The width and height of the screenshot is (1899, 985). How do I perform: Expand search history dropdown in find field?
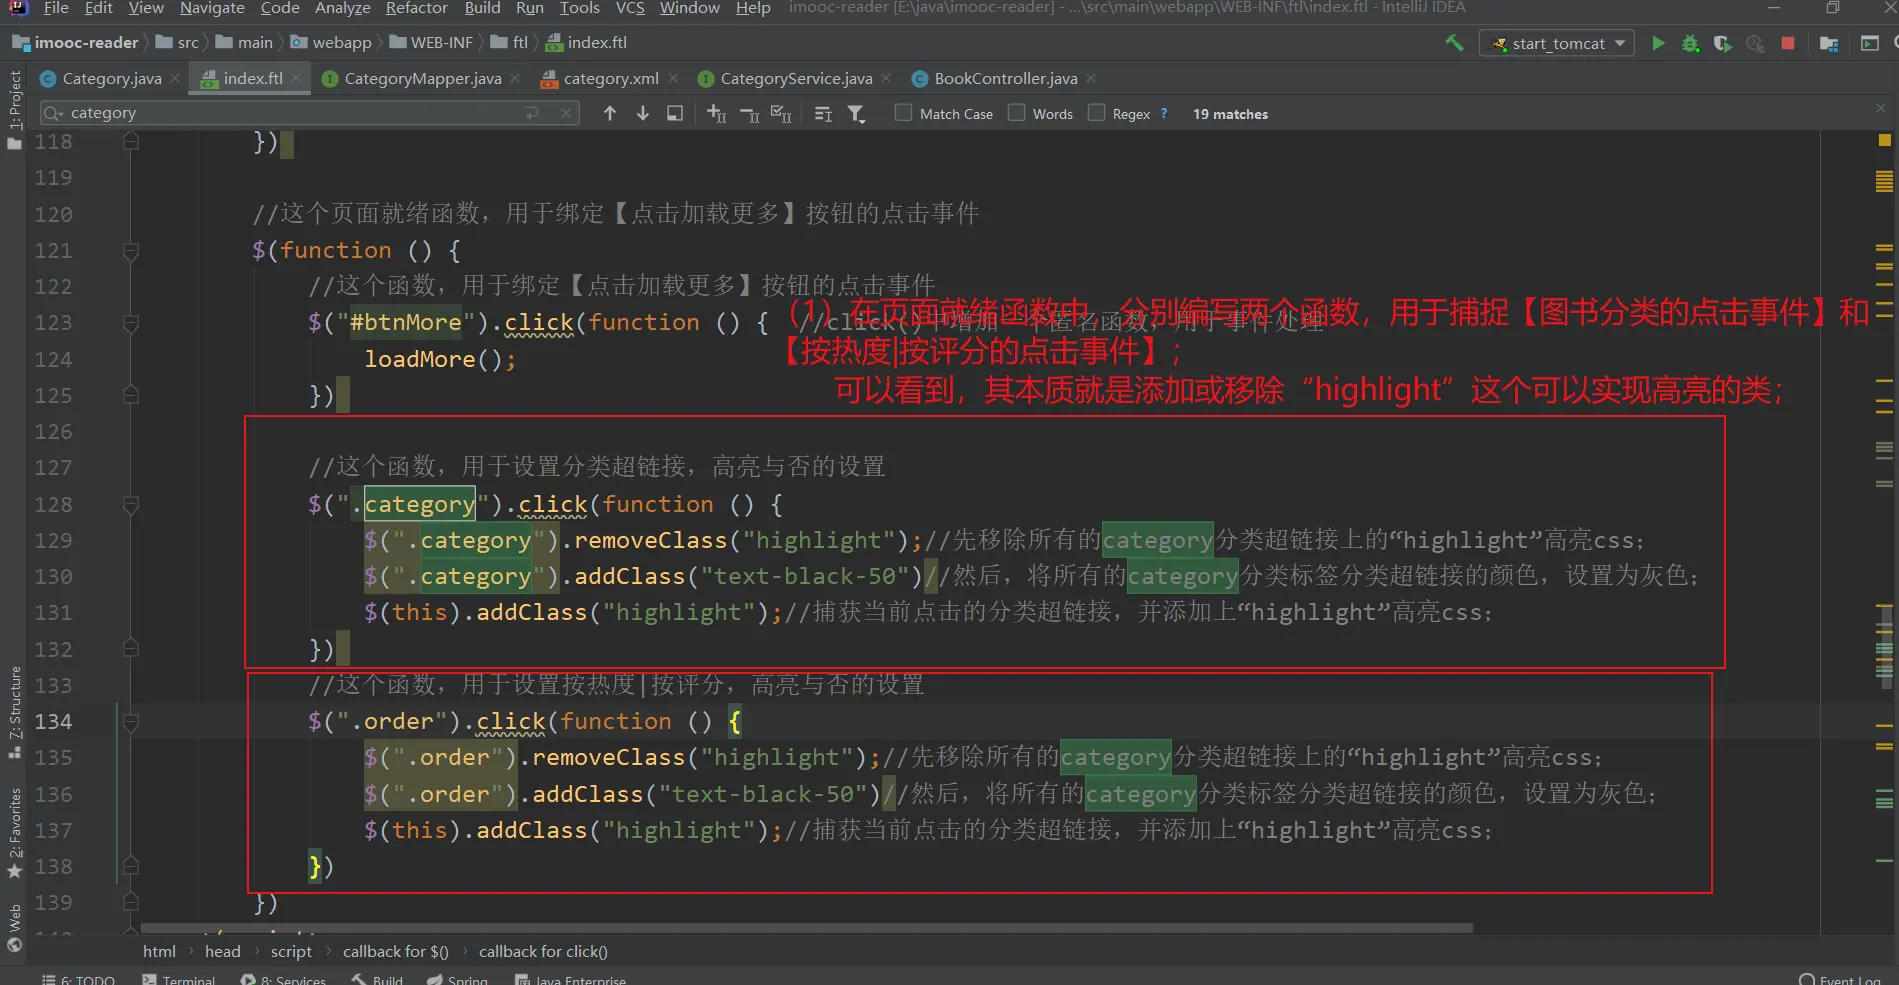coord(54,113)
